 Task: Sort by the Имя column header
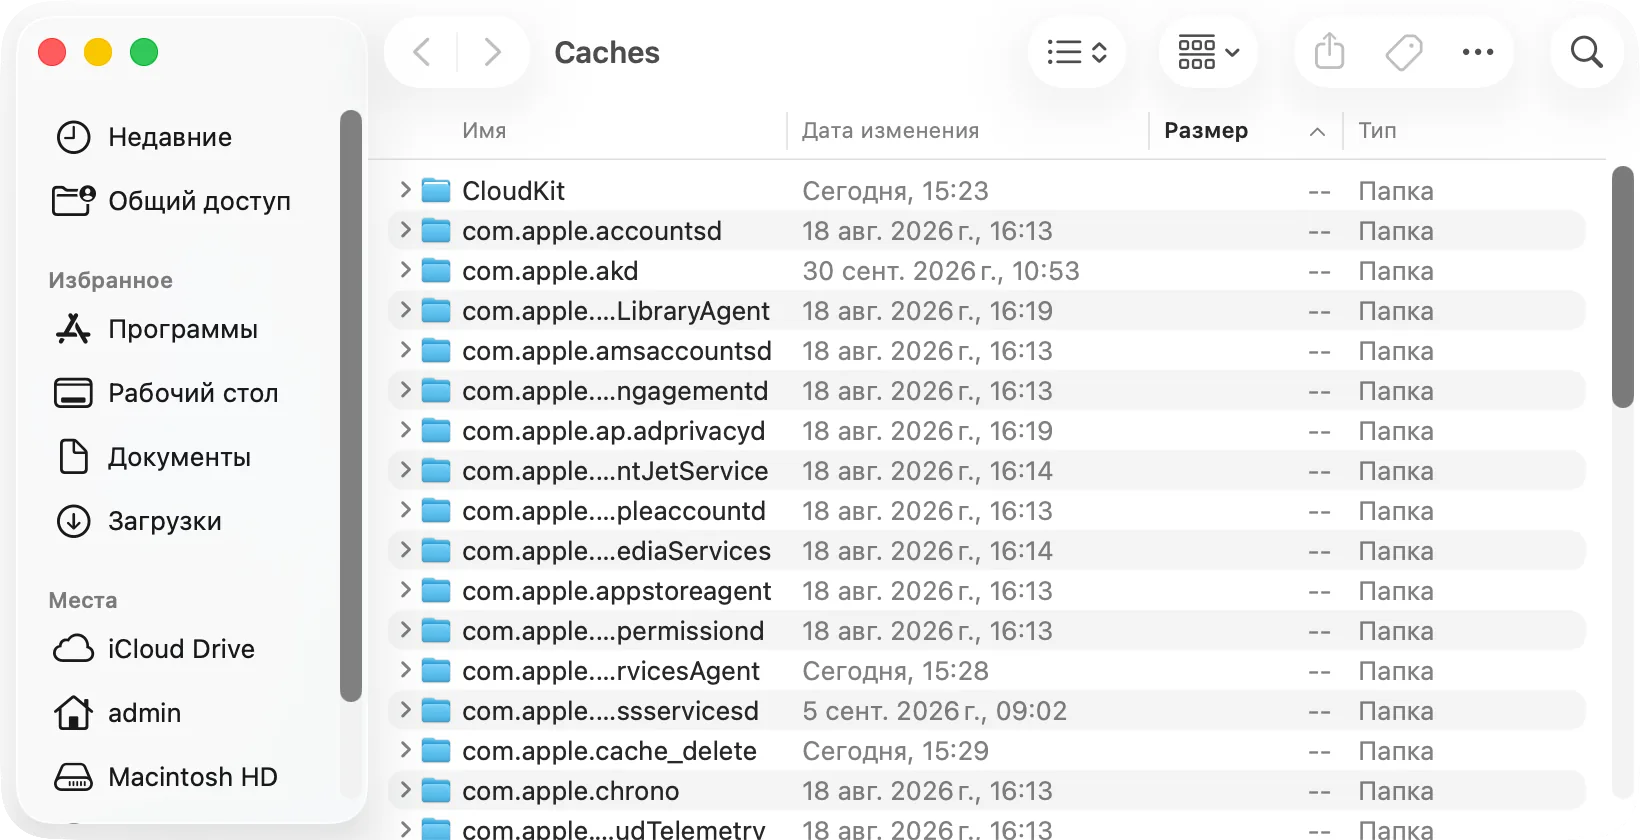(x=484, y=131)
